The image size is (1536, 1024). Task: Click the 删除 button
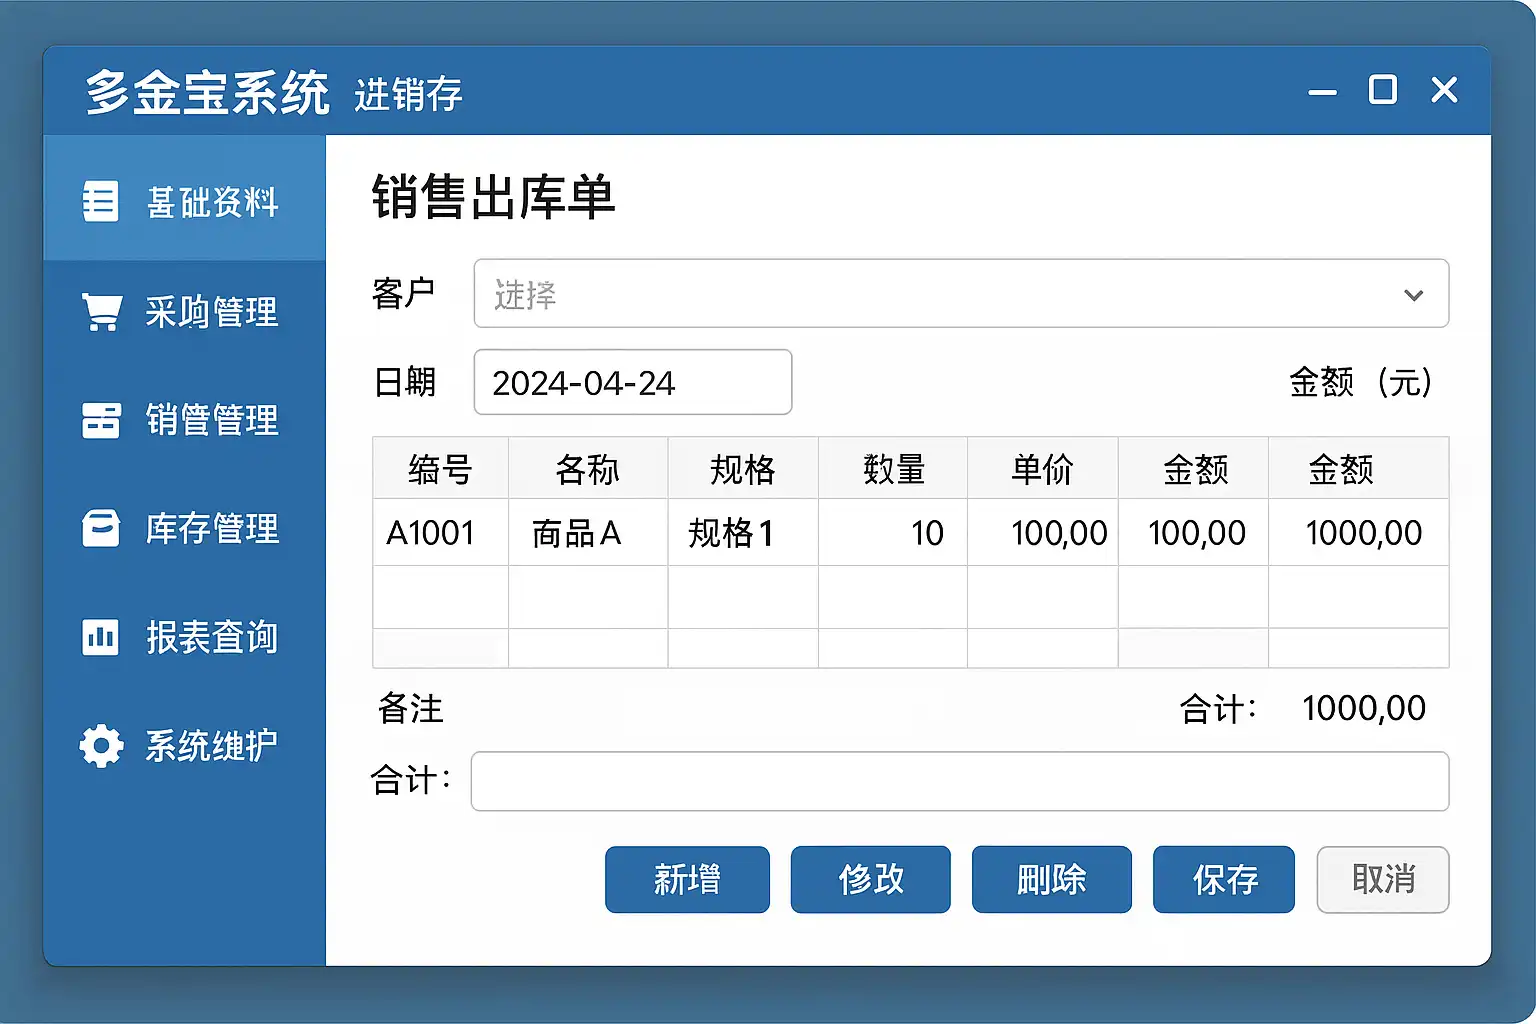coord(1052,879)
